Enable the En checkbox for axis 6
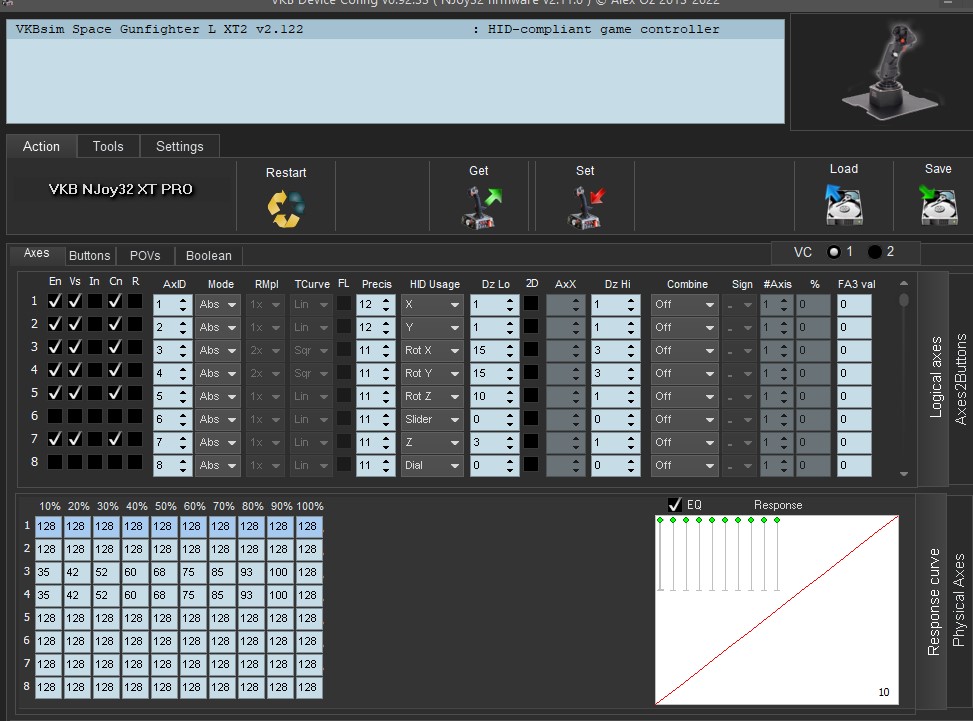 point(55,416)
